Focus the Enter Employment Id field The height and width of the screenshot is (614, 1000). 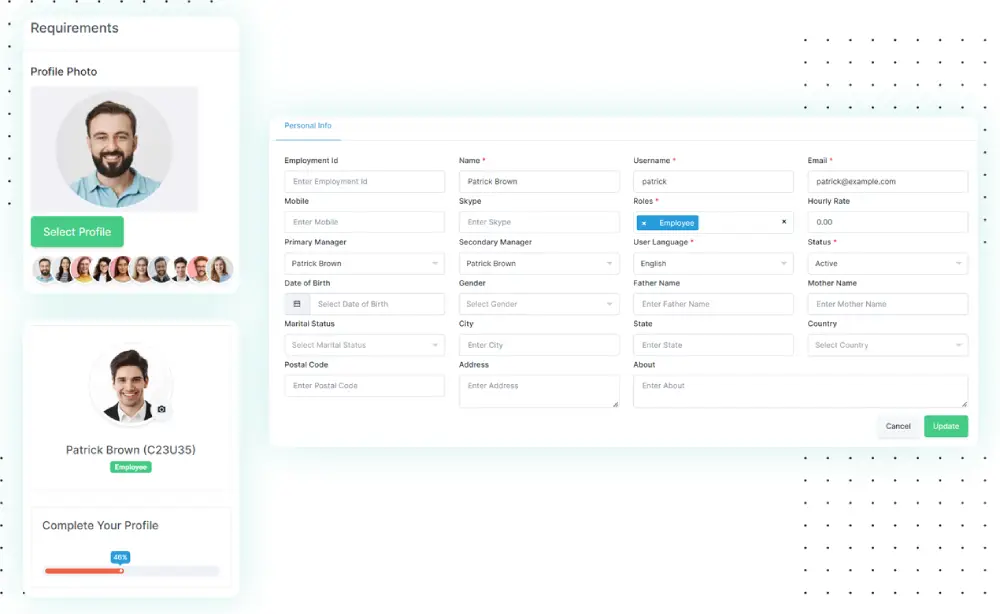tap(364, 182)
